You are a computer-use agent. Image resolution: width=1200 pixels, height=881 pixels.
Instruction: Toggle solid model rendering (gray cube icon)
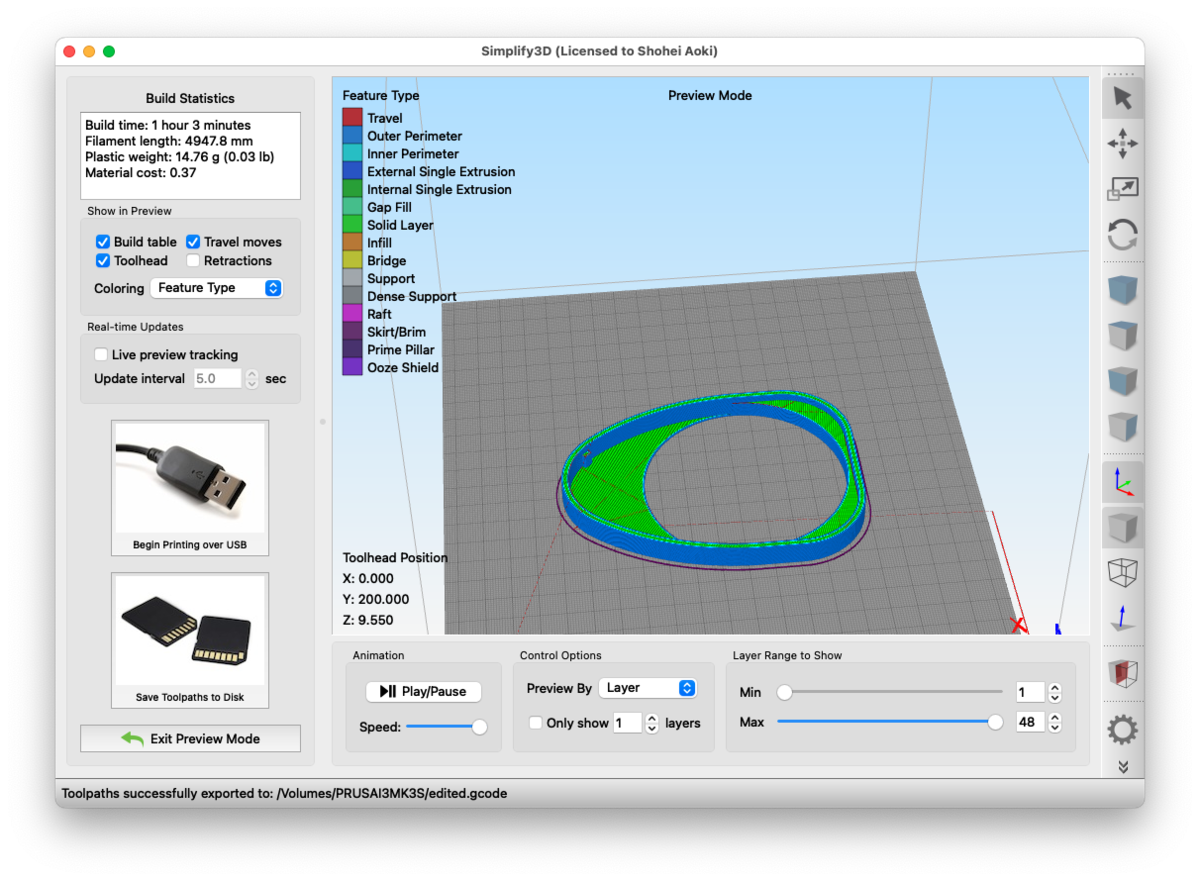[x=1123, y=527]
